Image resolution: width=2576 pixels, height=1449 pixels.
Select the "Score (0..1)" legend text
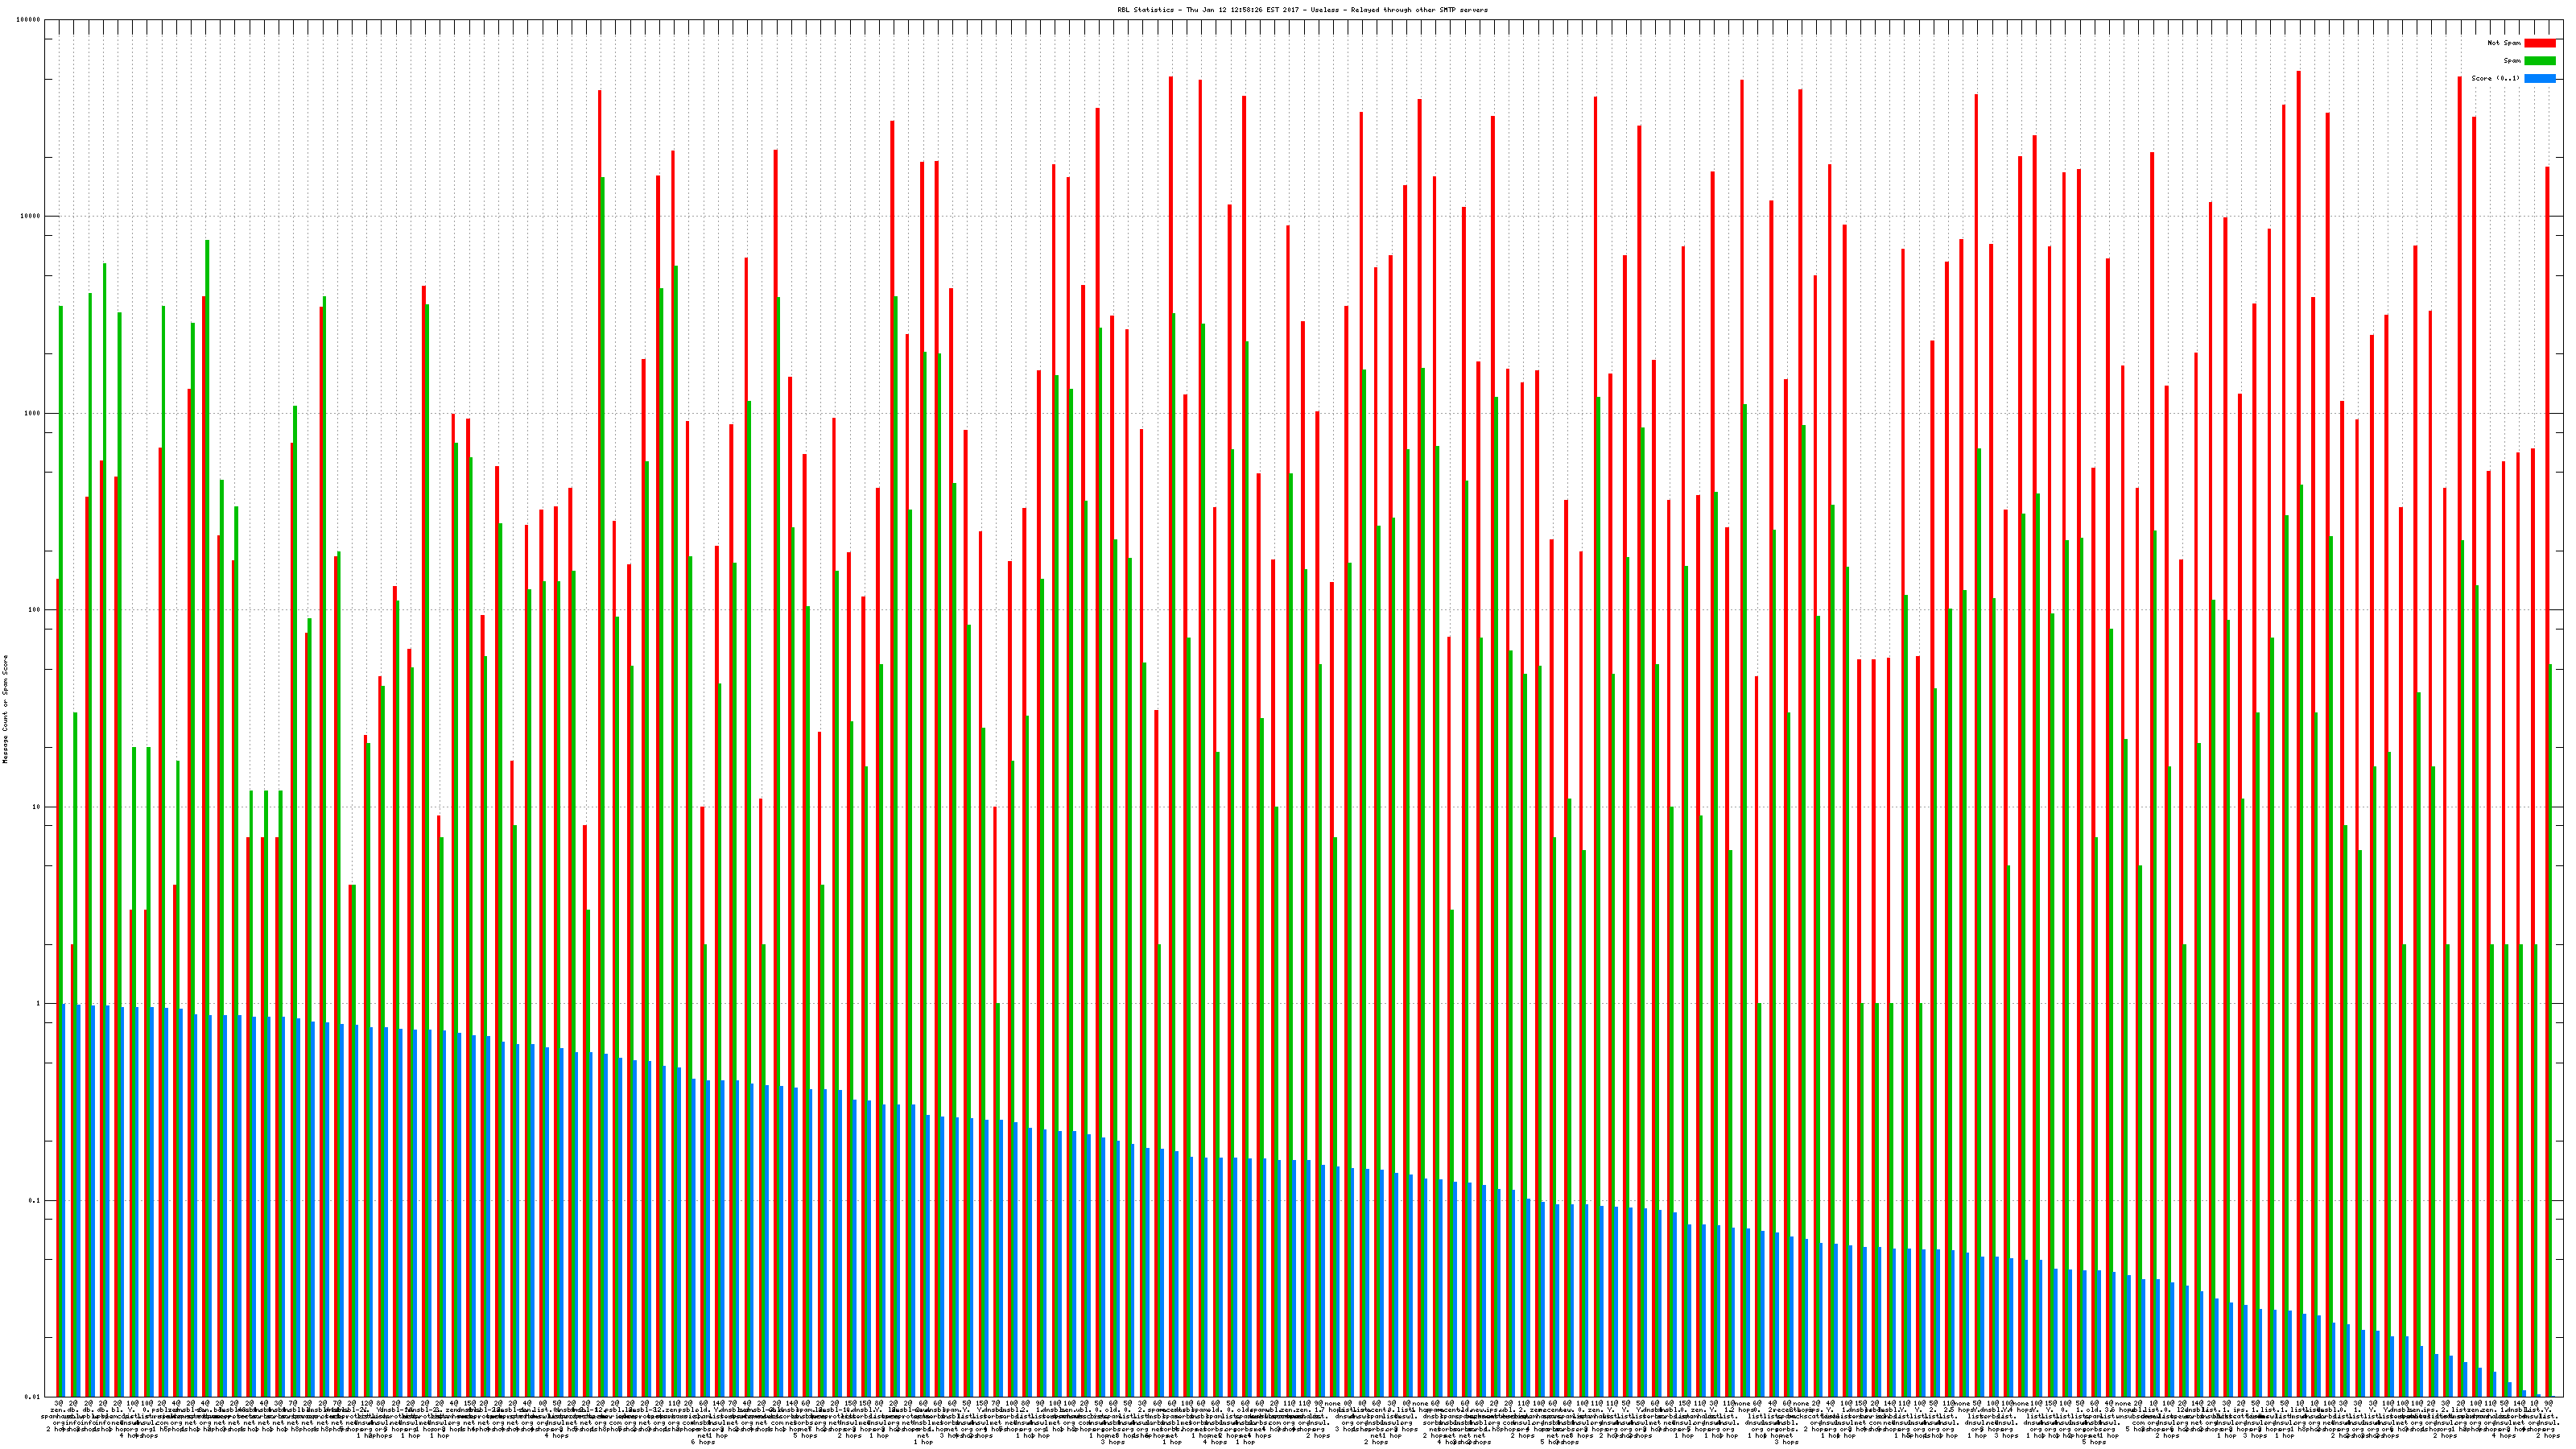click(2495, 78)
